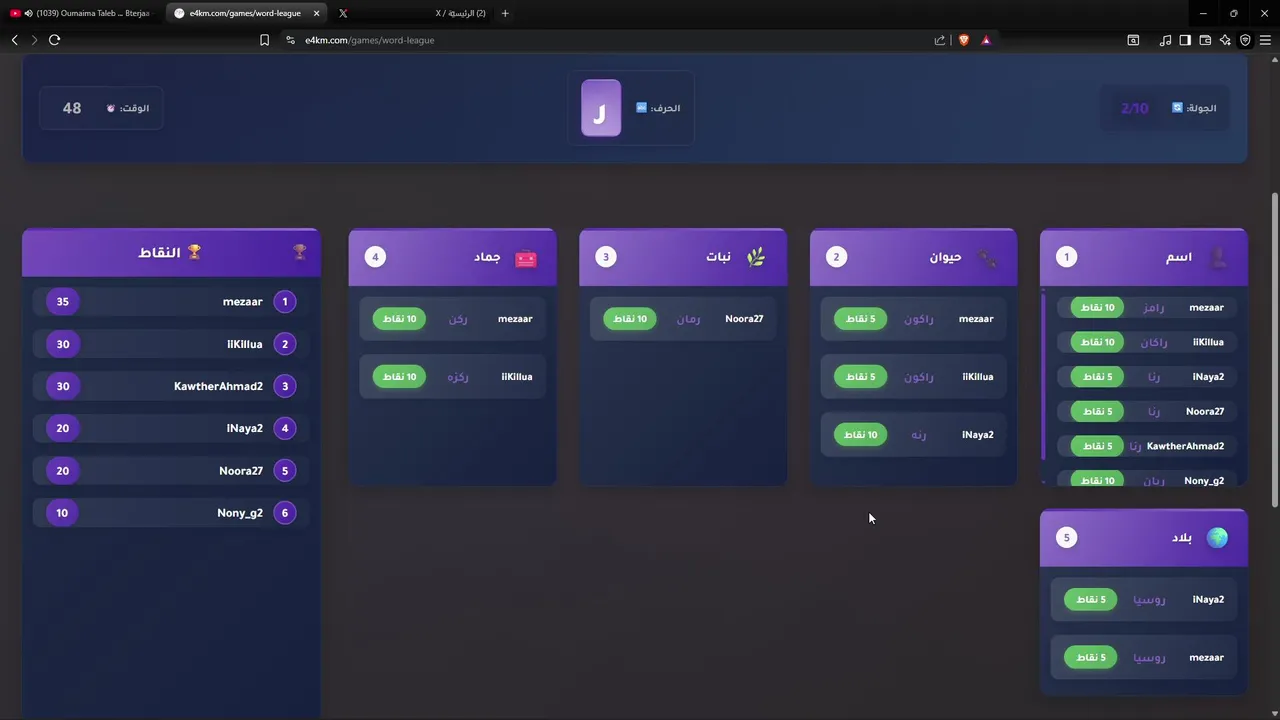Open the Brave Wallet icon

pos(1205,40)
